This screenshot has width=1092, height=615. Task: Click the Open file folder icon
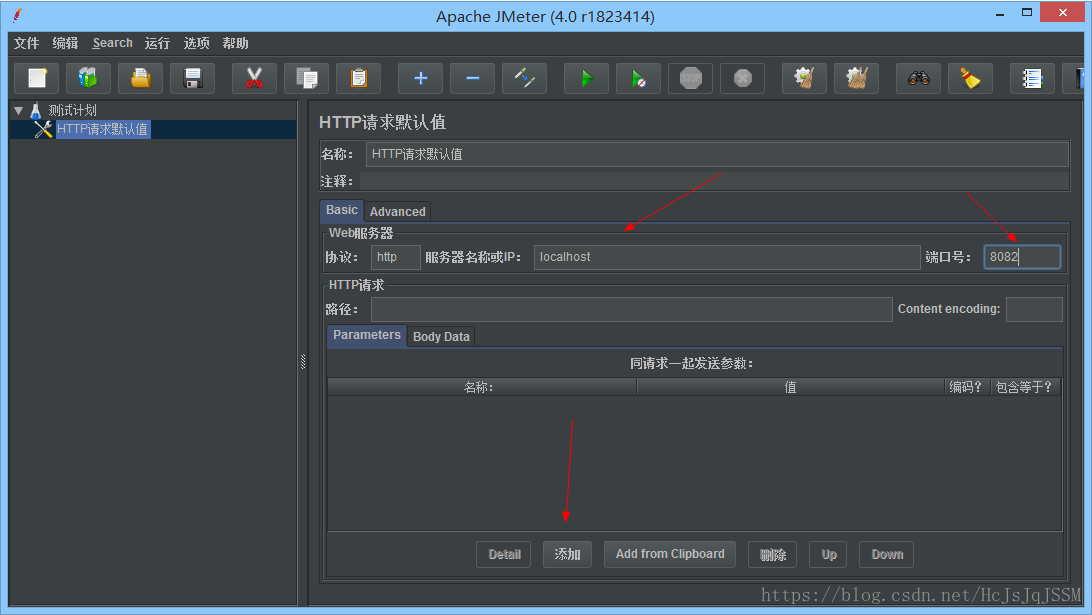coord(141,78)
